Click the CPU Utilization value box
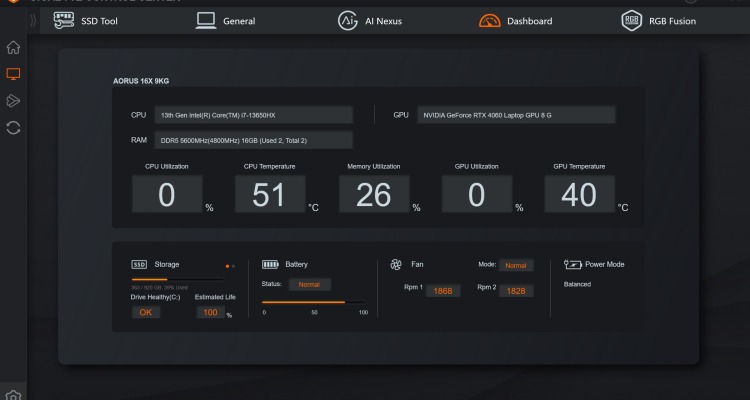Viewport: 750px width, 400px height. [167, 194]
